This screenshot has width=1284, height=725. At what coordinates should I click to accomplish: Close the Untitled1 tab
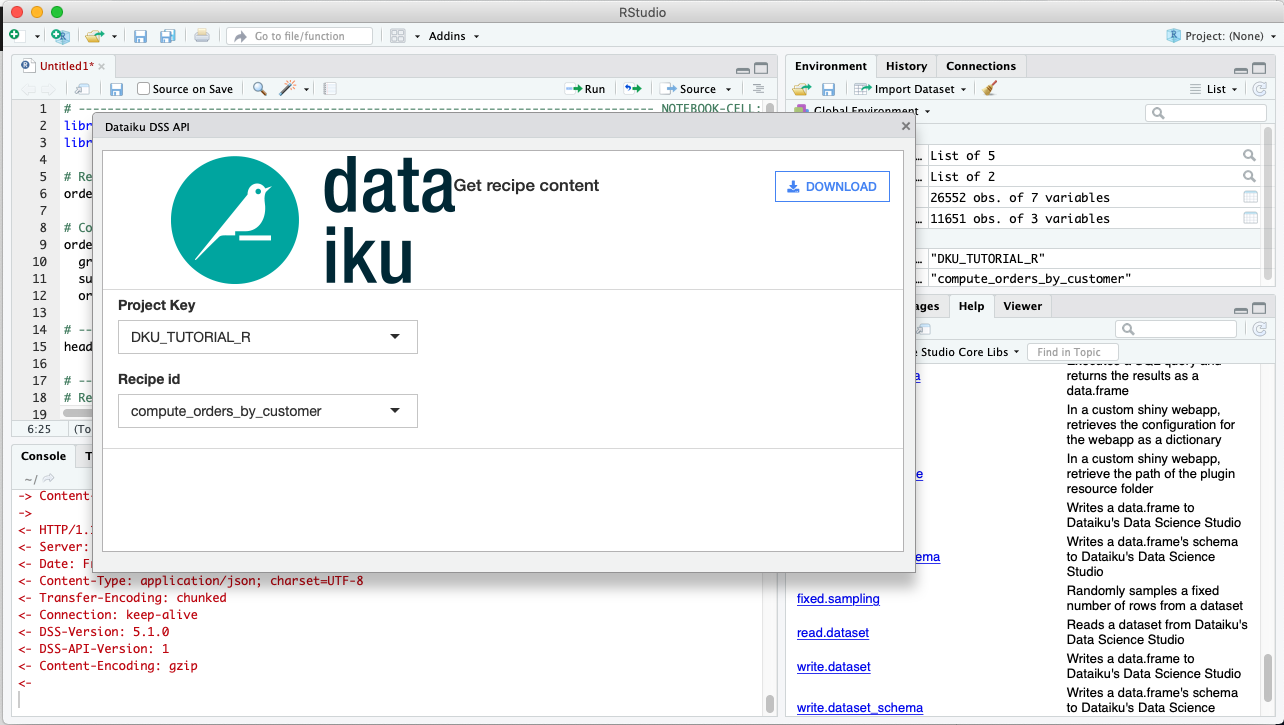pyautogui.click(x=101, y=66)
